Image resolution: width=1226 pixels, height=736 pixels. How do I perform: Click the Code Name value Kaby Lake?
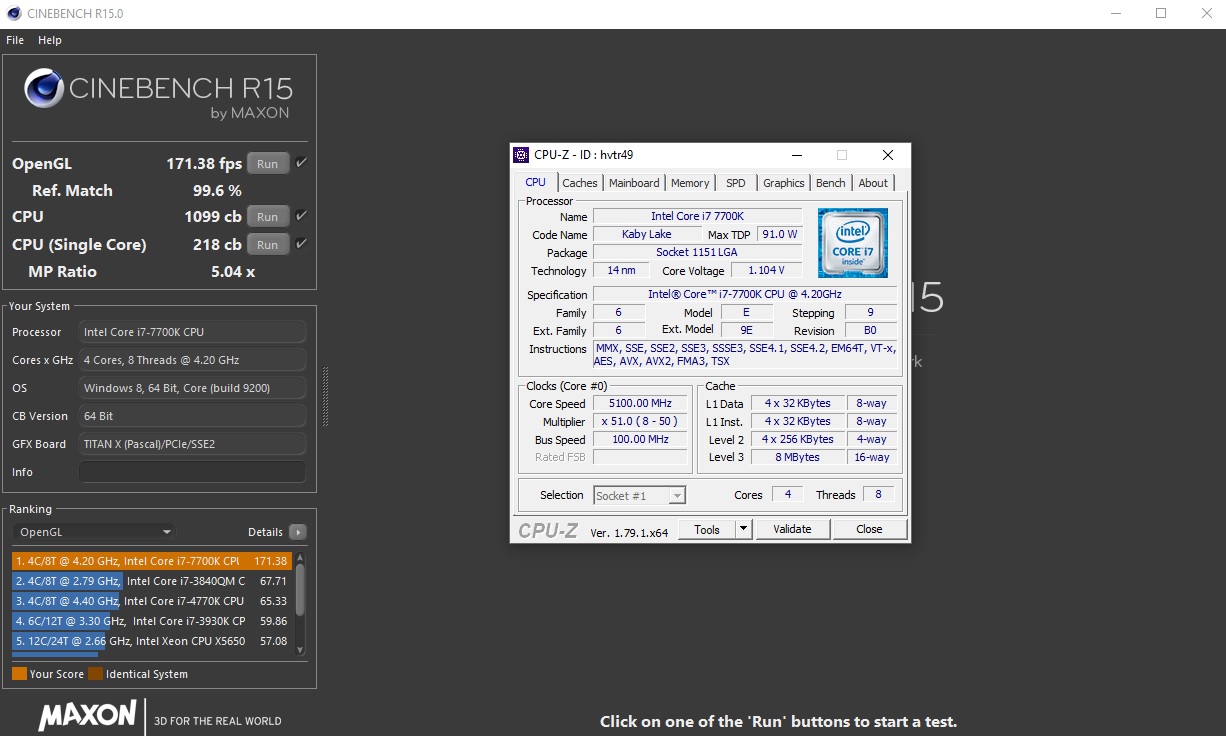coord(647,234)
